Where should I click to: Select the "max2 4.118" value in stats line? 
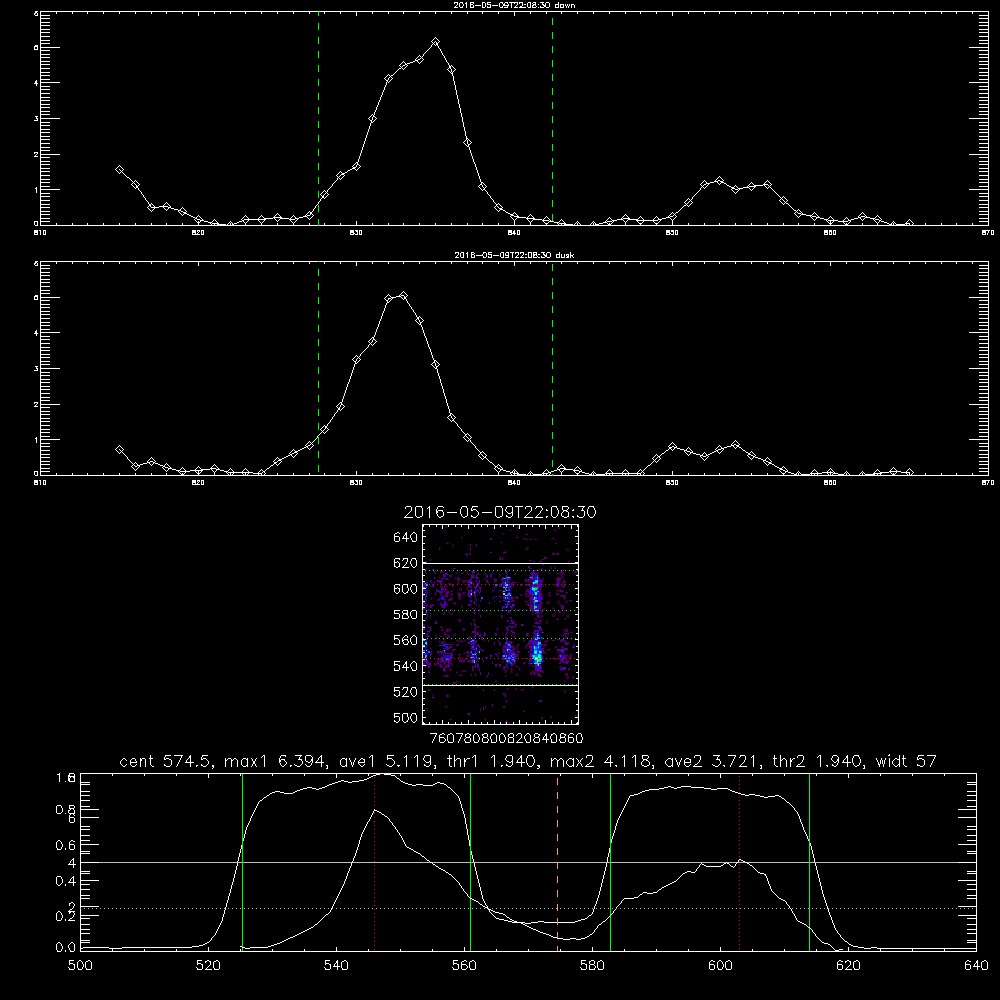point(599,761)
